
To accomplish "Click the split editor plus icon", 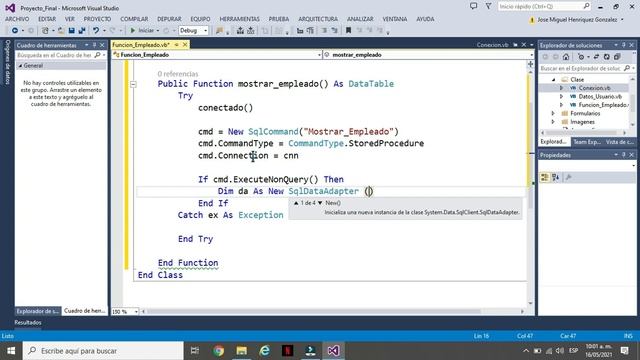I will tap(531, 64).
